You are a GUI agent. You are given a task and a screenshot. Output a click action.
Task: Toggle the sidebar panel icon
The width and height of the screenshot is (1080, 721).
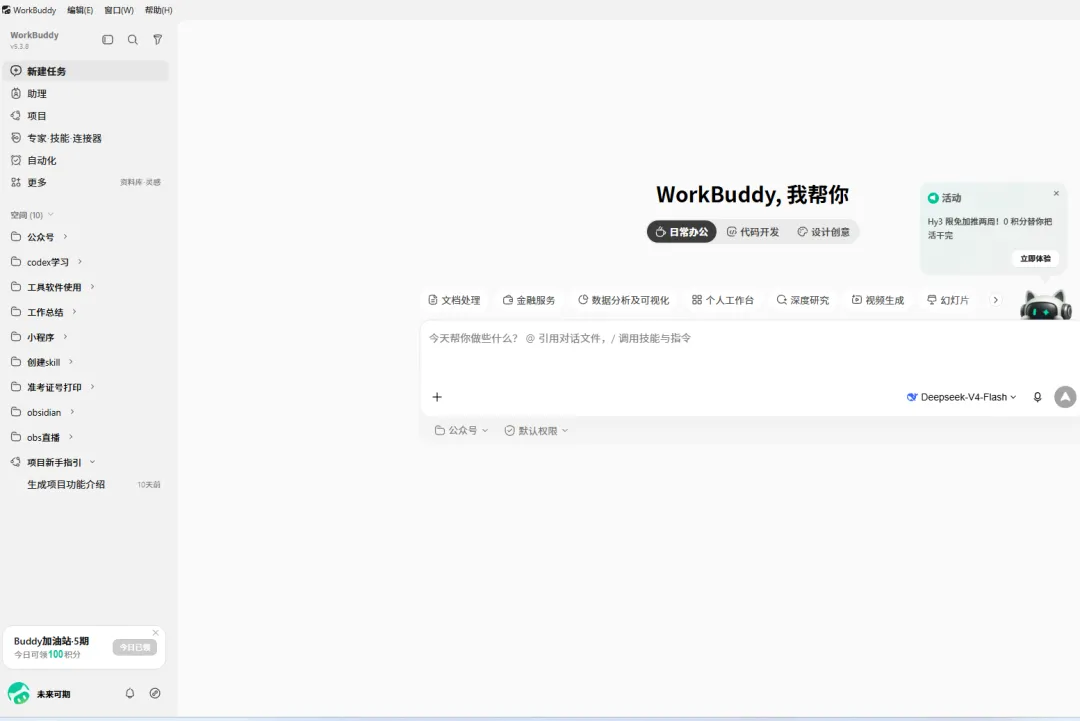[107, 40]
